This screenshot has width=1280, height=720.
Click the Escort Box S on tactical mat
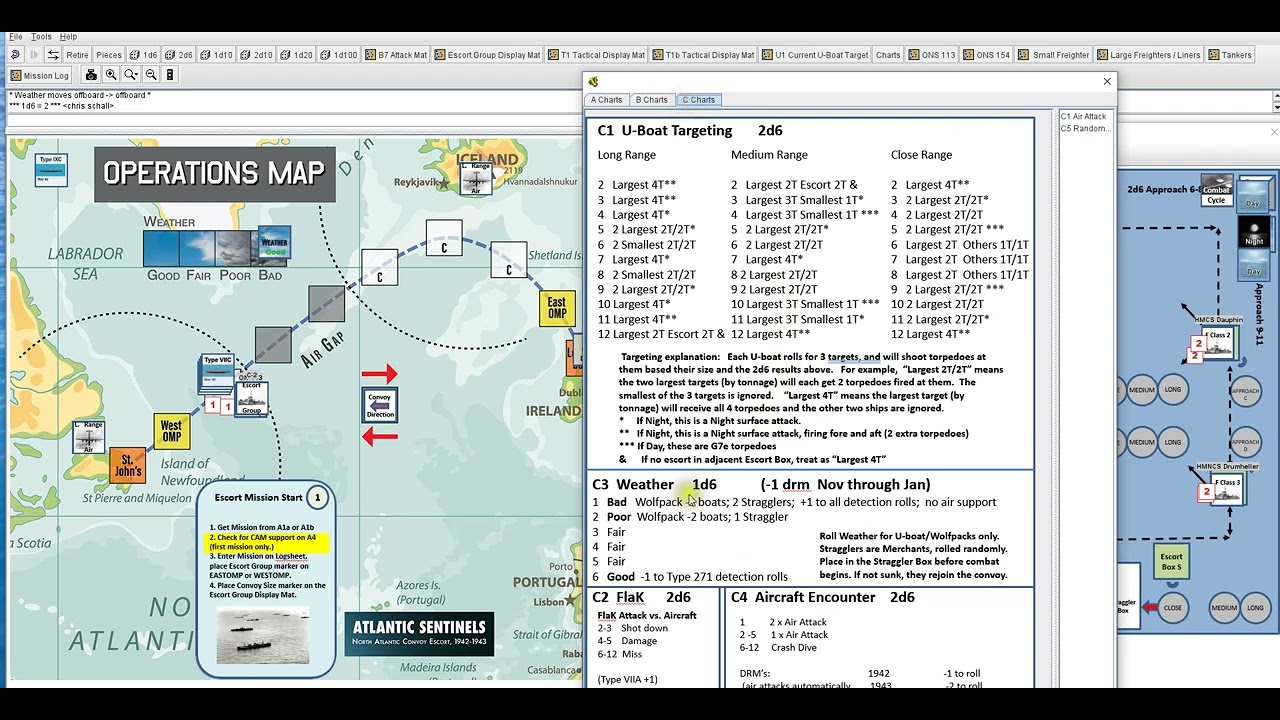[1171, 562]
